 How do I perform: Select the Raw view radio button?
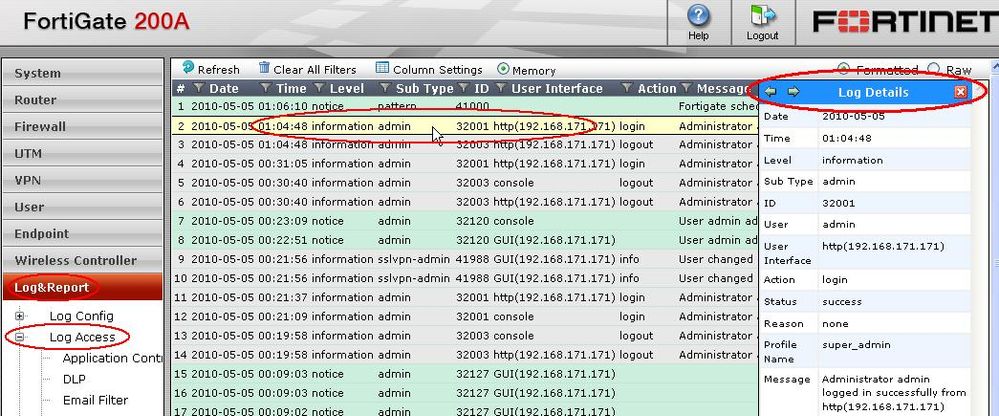[x=934, y=68]
